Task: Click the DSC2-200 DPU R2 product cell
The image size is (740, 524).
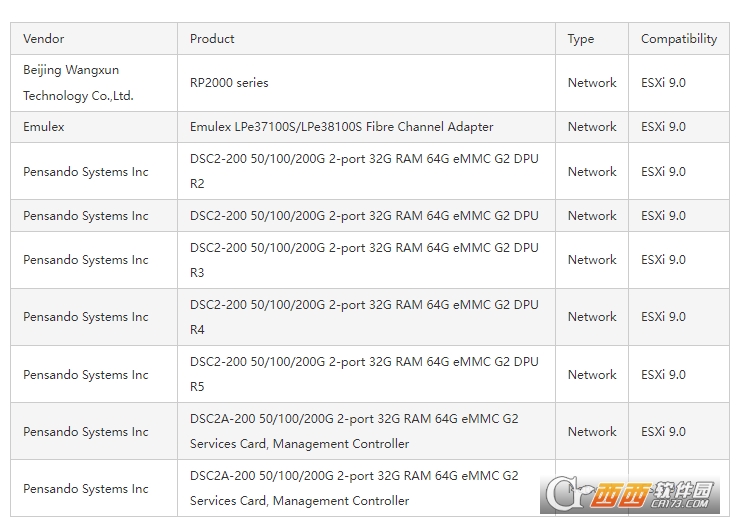Action: [364, 171]
